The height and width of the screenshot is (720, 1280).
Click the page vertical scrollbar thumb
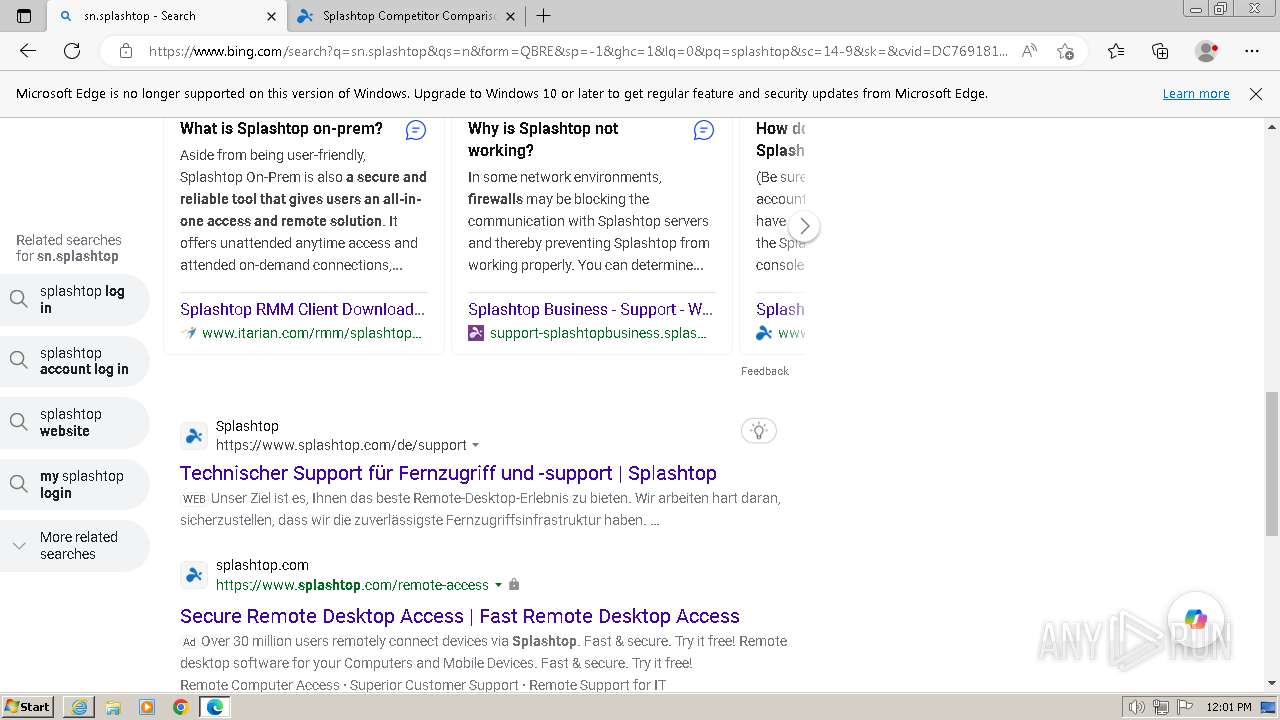coord(1272,463)
